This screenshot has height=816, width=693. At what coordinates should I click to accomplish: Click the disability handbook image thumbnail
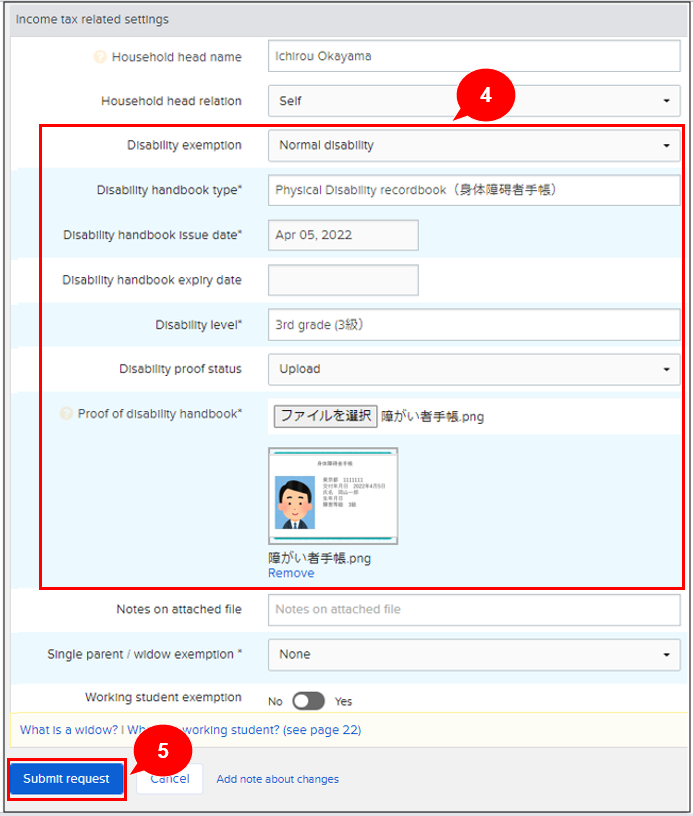[x=333, y=496]
